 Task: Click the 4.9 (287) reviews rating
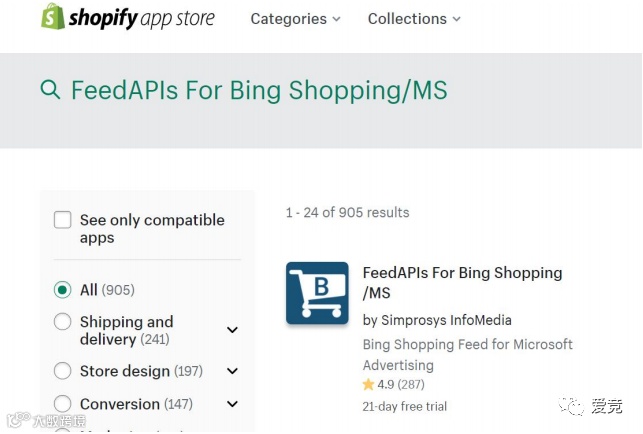400,385
